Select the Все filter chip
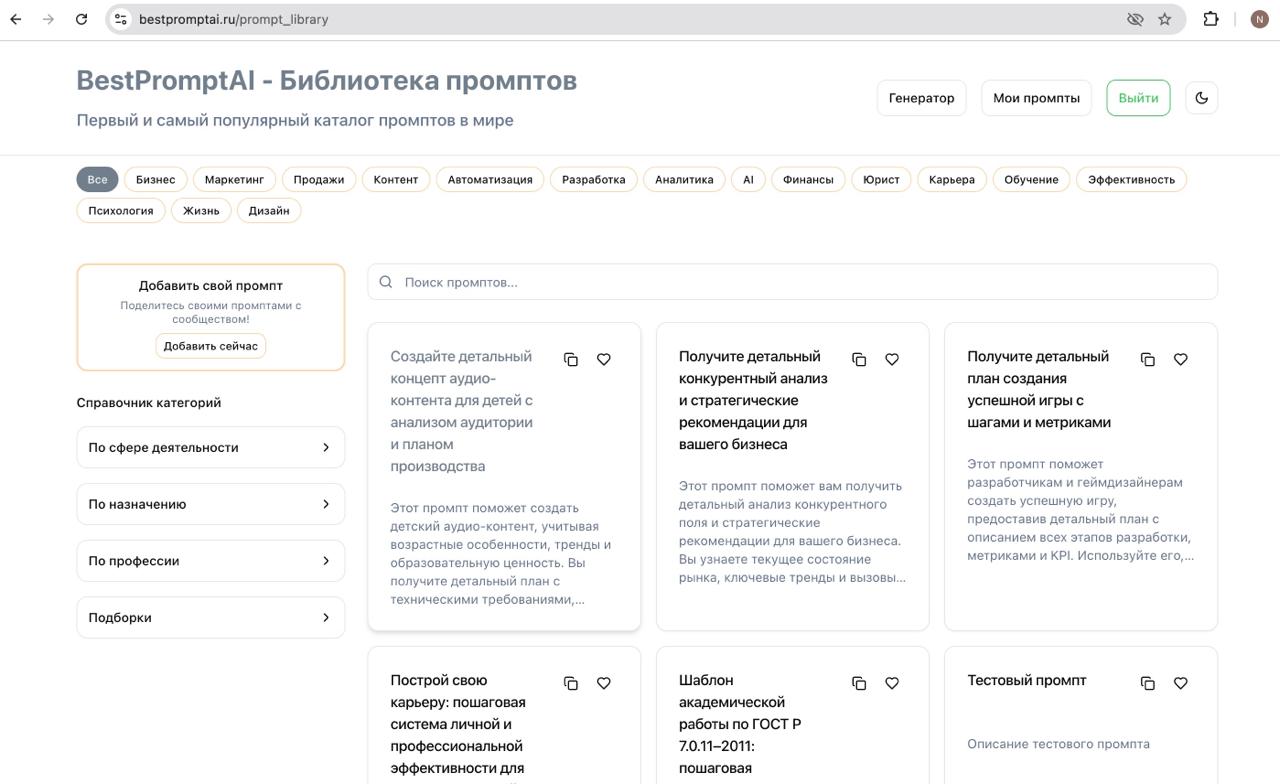 pos(96,179)
